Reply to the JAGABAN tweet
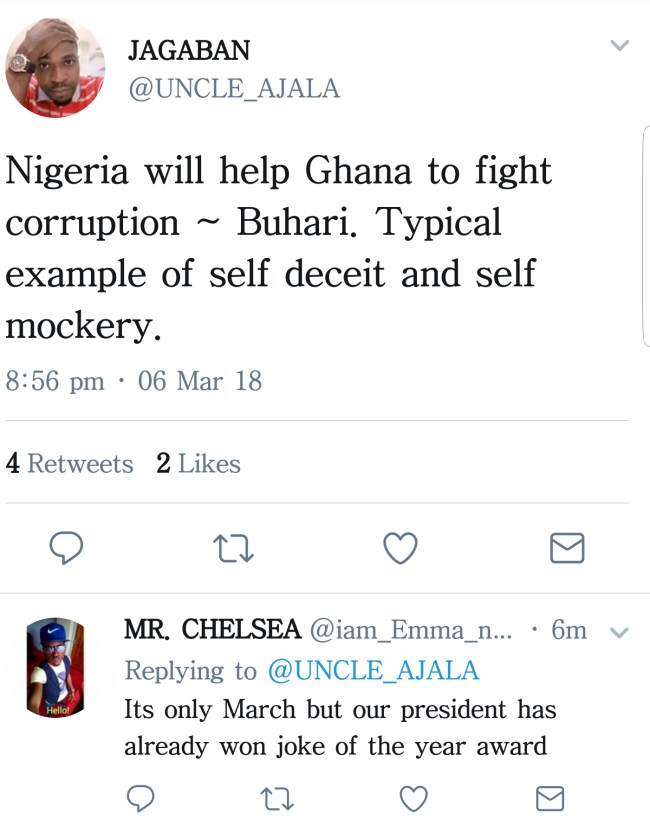Viewport: 650px width, 820px height. [x=66, y=547]
